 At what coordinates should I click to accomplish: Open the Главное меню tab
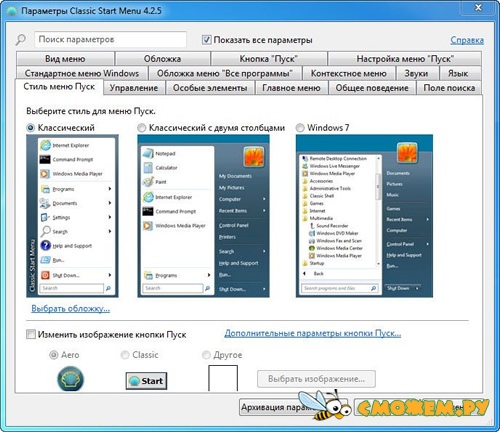pos(291,88)
